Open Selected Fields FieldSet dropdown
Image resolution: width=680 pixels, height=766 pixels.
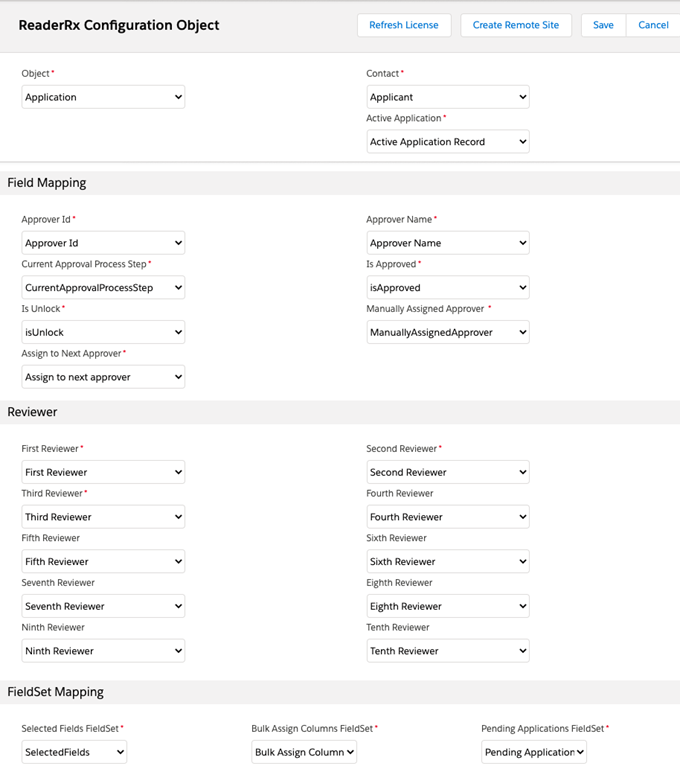(x=74, y=752)
